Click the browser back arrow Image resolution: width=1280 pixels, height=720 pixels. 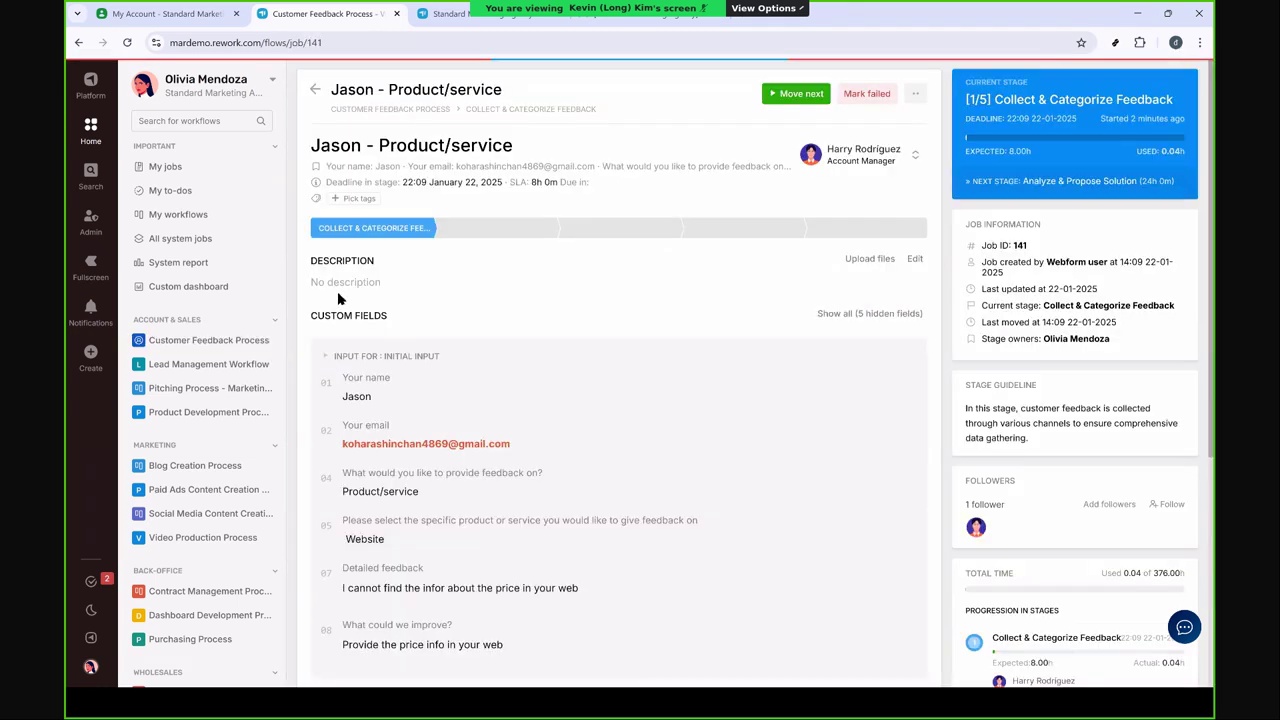click(79, 43)
